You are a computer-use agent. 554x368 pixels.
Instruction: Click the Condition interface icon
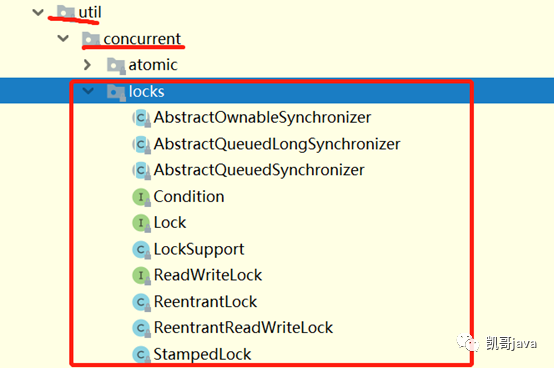pyautogui.click(x=141, y=197)
